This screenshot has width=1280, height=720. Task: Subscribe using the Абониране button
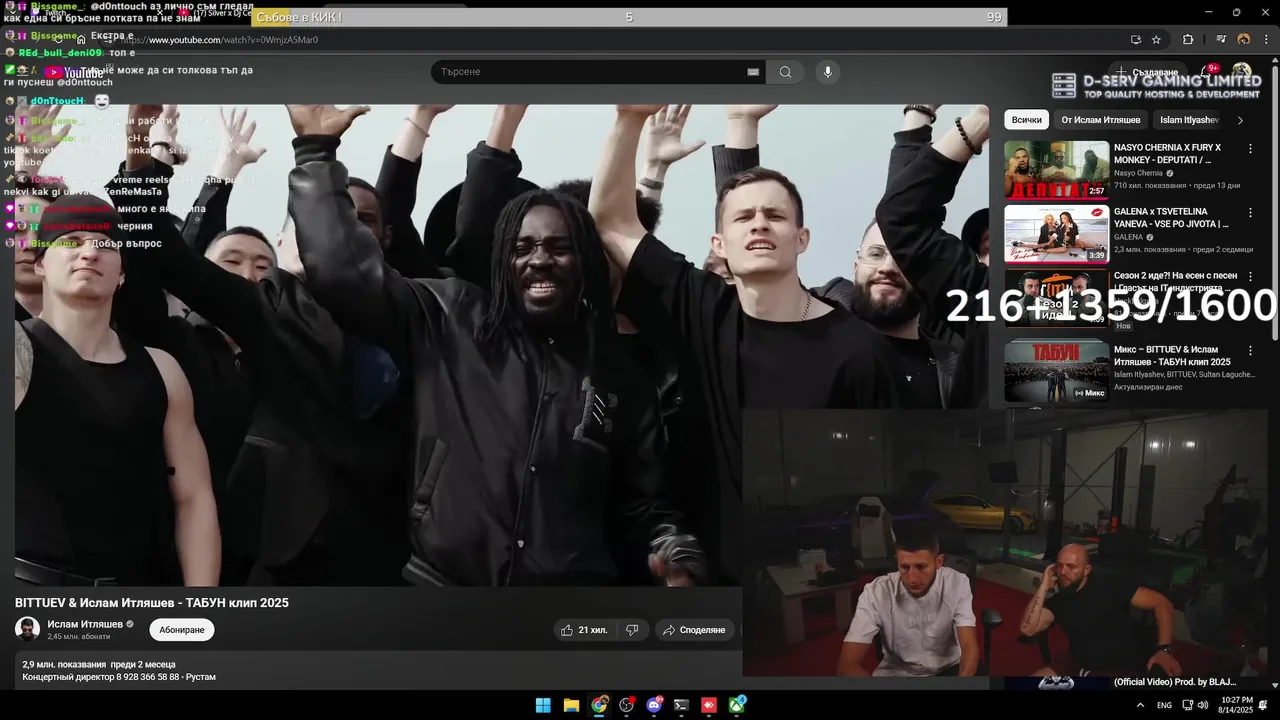pos(182,630)
